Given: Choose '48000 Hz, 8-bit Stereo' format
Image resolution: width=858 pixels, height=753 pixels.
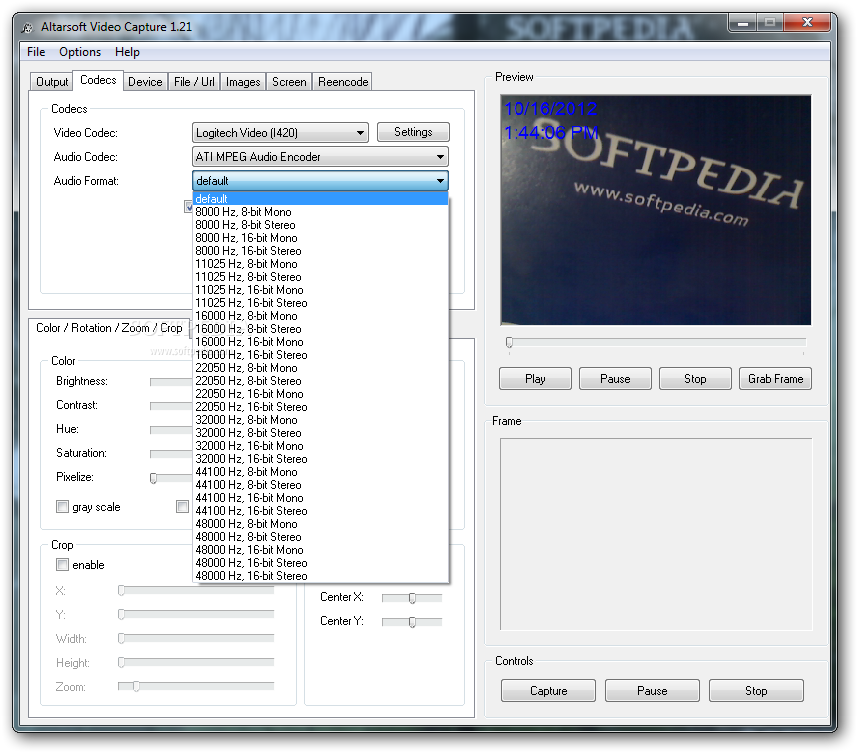Looking at the screenshot, I should click(320, 537).
